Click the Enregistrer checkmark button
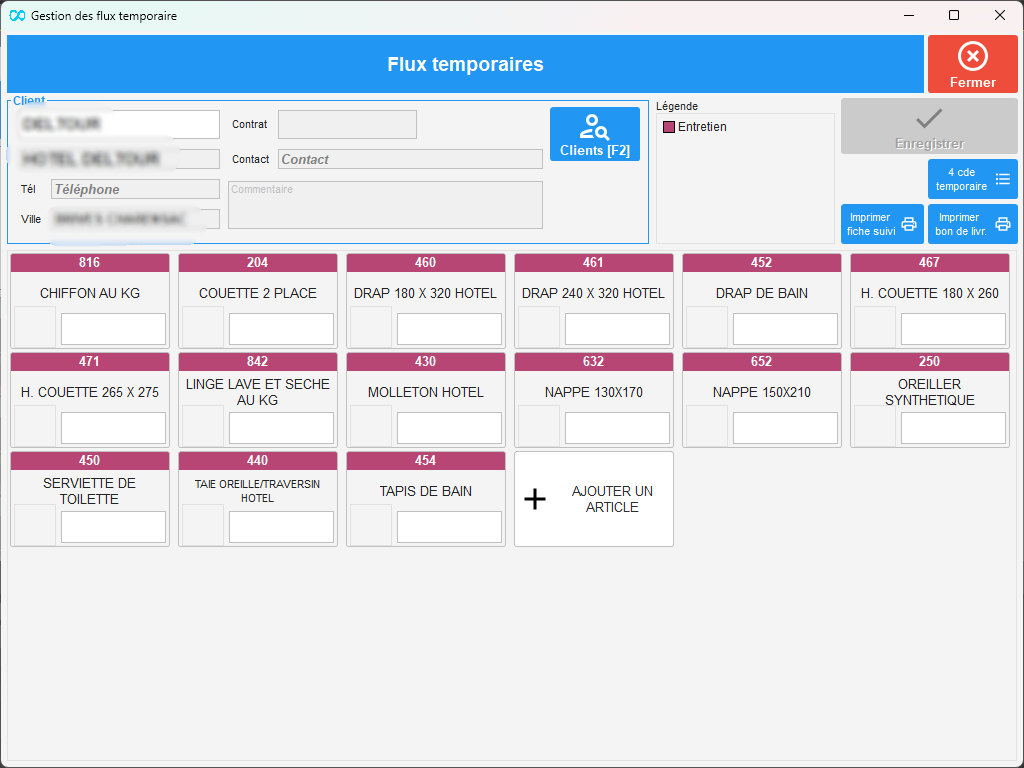The height and width of the screenshot is (768, 1024). point(929,126)
